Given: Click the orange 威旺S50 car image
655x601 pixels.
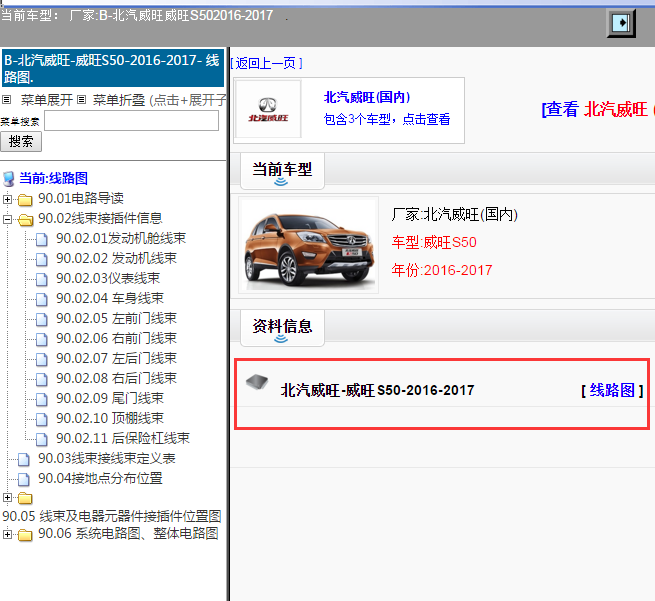Looking at the screenshot, I should coord(309,245).
